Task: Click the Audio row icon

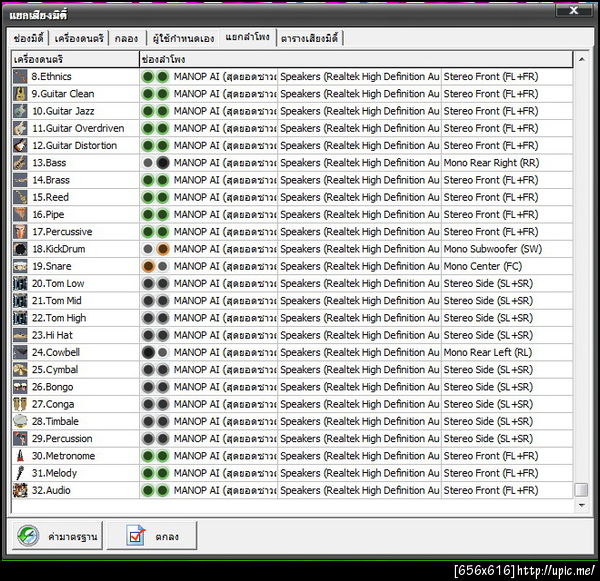Action: coord(20,490)
